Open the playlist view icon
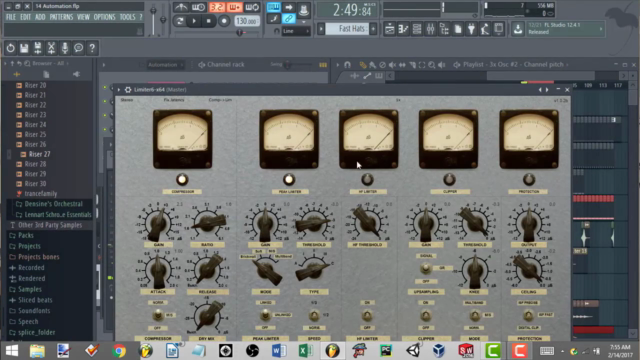 [389, 29]
